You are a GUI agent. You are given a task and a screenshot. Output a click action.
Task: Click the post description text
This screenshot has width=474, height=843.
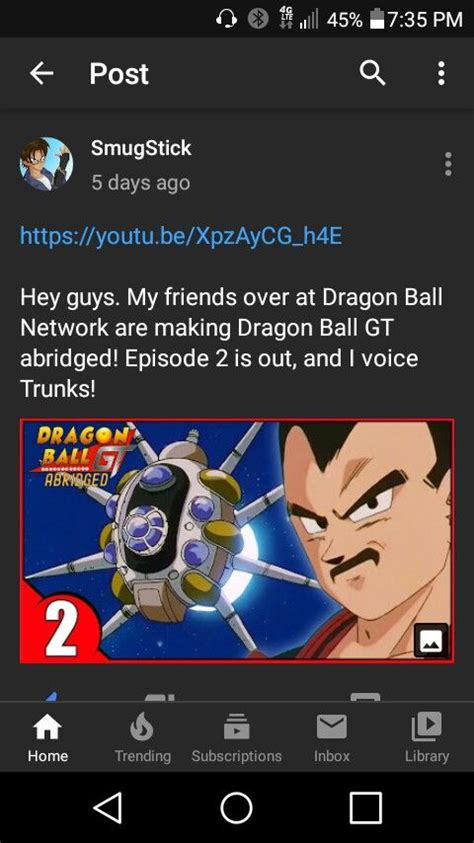coord(231,344)
